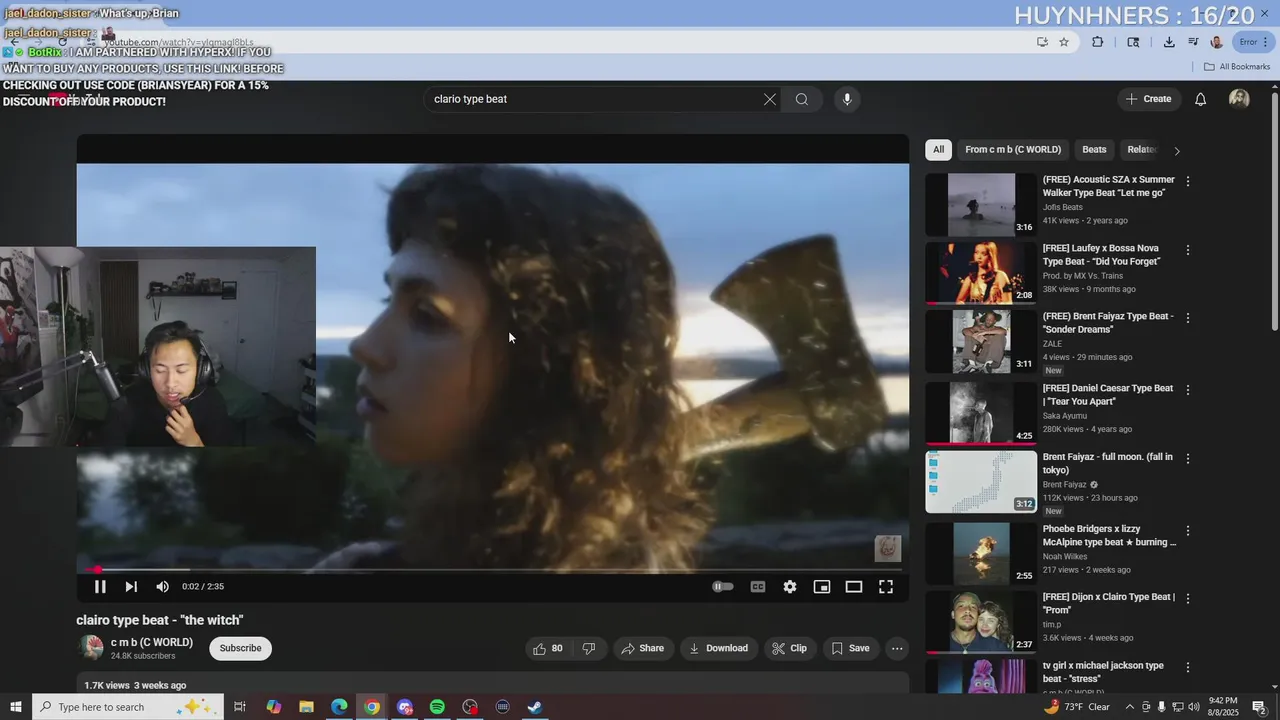Open Acoustic SZA x Summer Walker thumbnail
This screenshot has height=720, width=1280.
(981, 204)
